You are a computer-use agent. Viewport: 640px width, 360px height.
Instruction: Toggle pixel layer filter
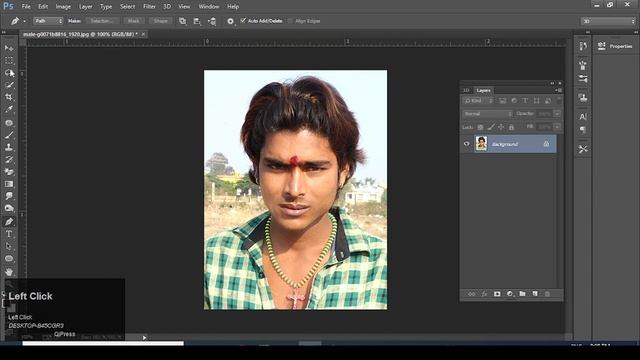pyautogui.click(x=502, y=100)
